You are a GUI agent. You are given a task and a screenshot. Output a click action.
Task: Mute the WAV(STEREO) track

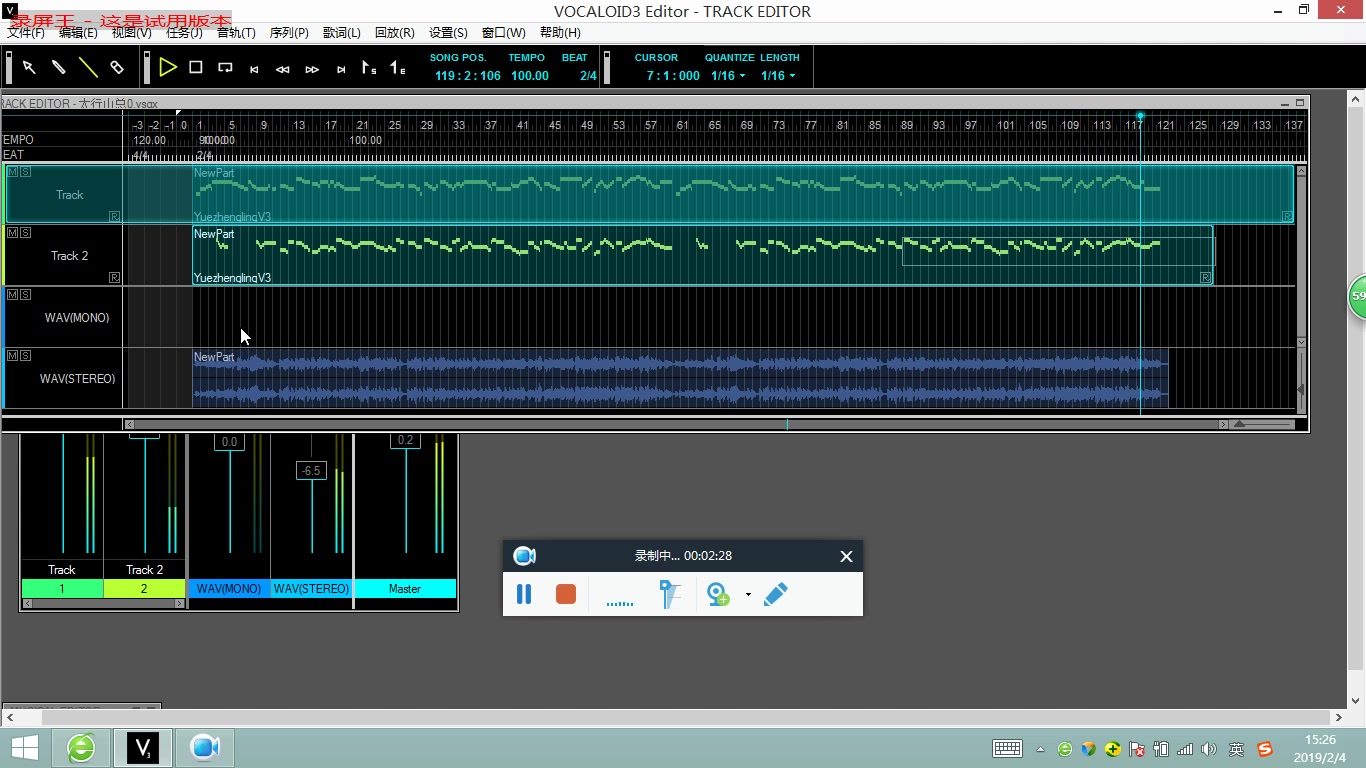[12, 356]
